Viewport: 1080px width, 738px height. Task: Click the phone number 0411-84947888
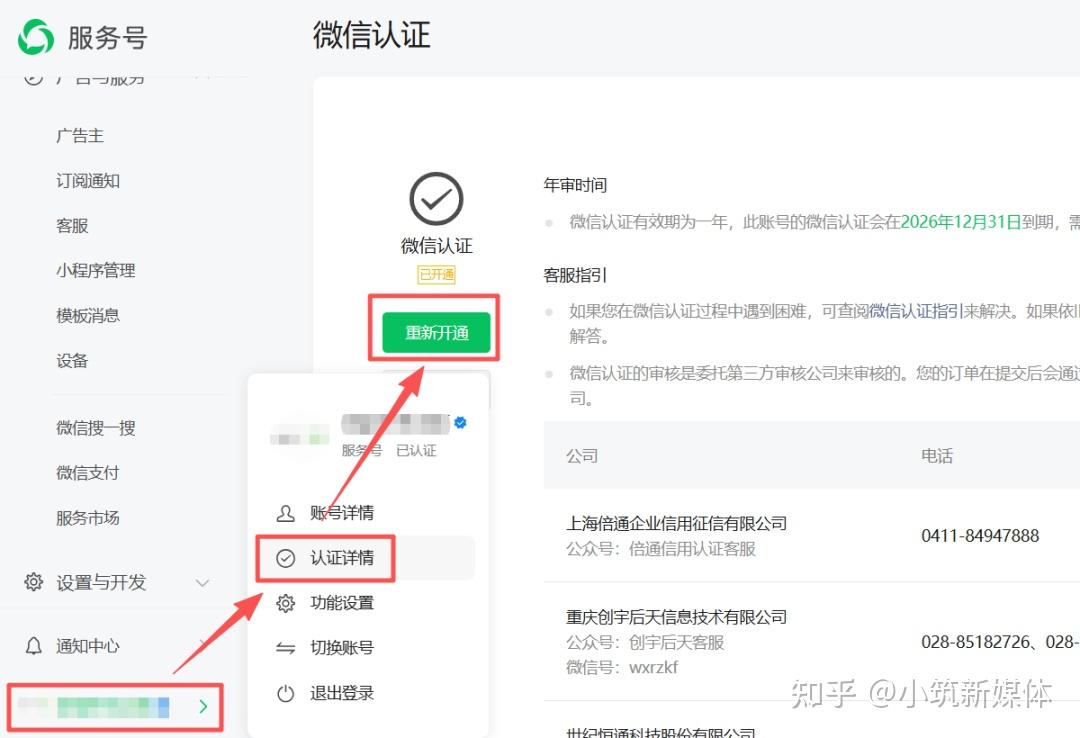coord(980,535)
